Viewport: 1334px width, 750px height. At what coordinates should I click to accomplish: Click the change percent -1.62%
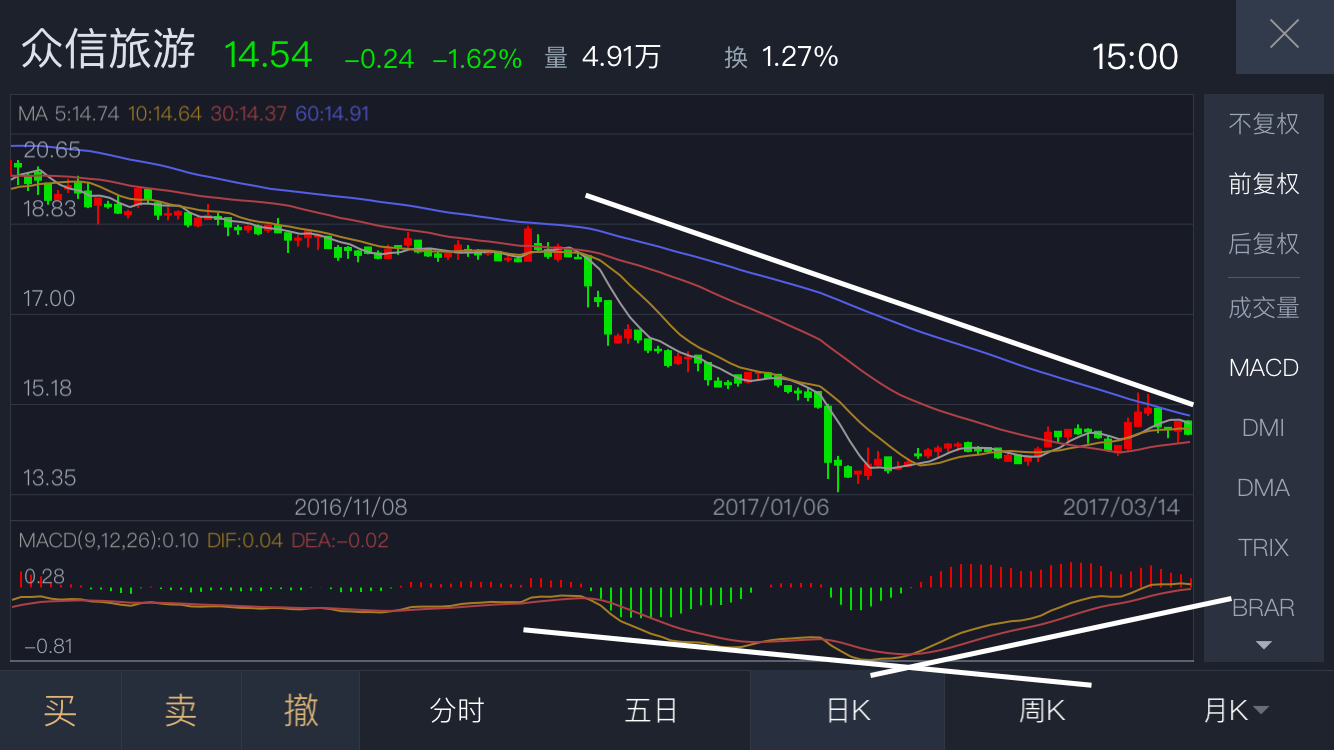click(x=477, y=59)
